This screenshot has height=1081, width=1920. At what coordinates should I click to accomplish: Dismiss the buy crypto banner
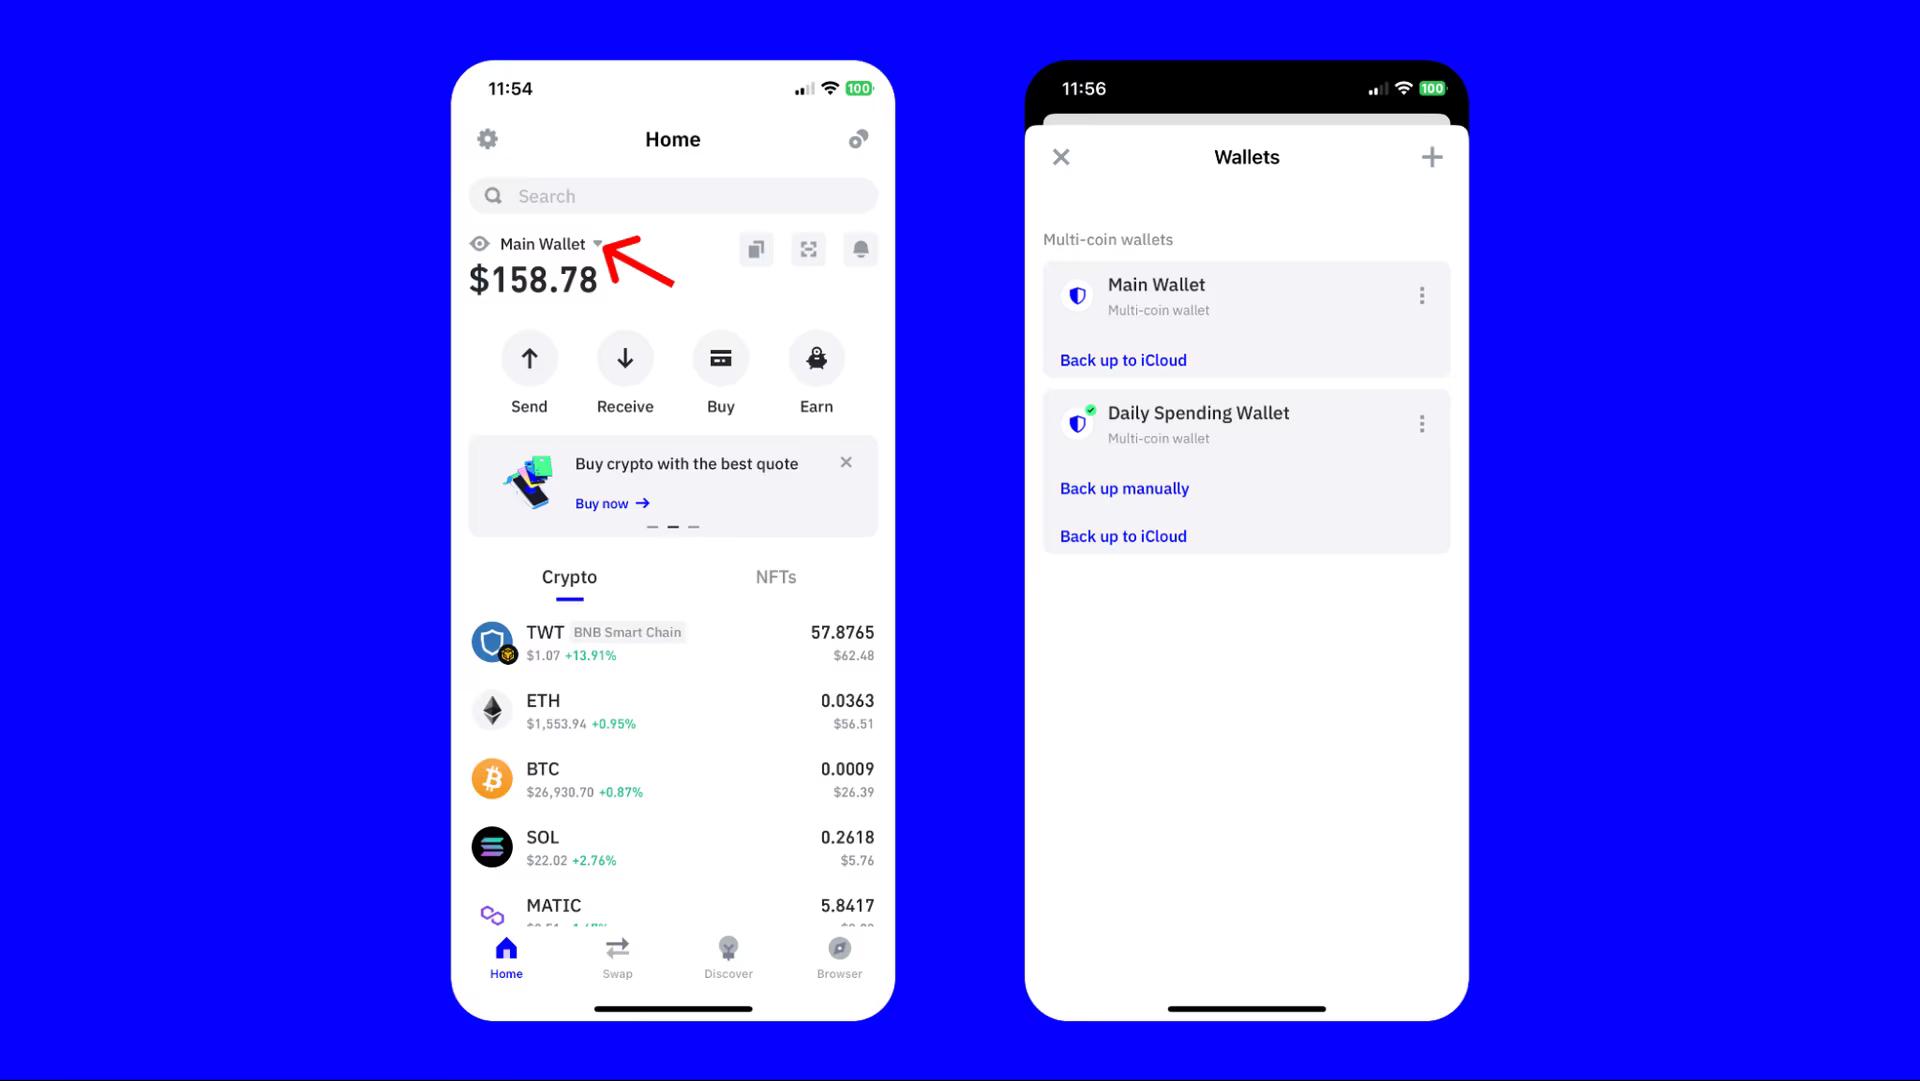pyautogui.click(x=847, y=461)
